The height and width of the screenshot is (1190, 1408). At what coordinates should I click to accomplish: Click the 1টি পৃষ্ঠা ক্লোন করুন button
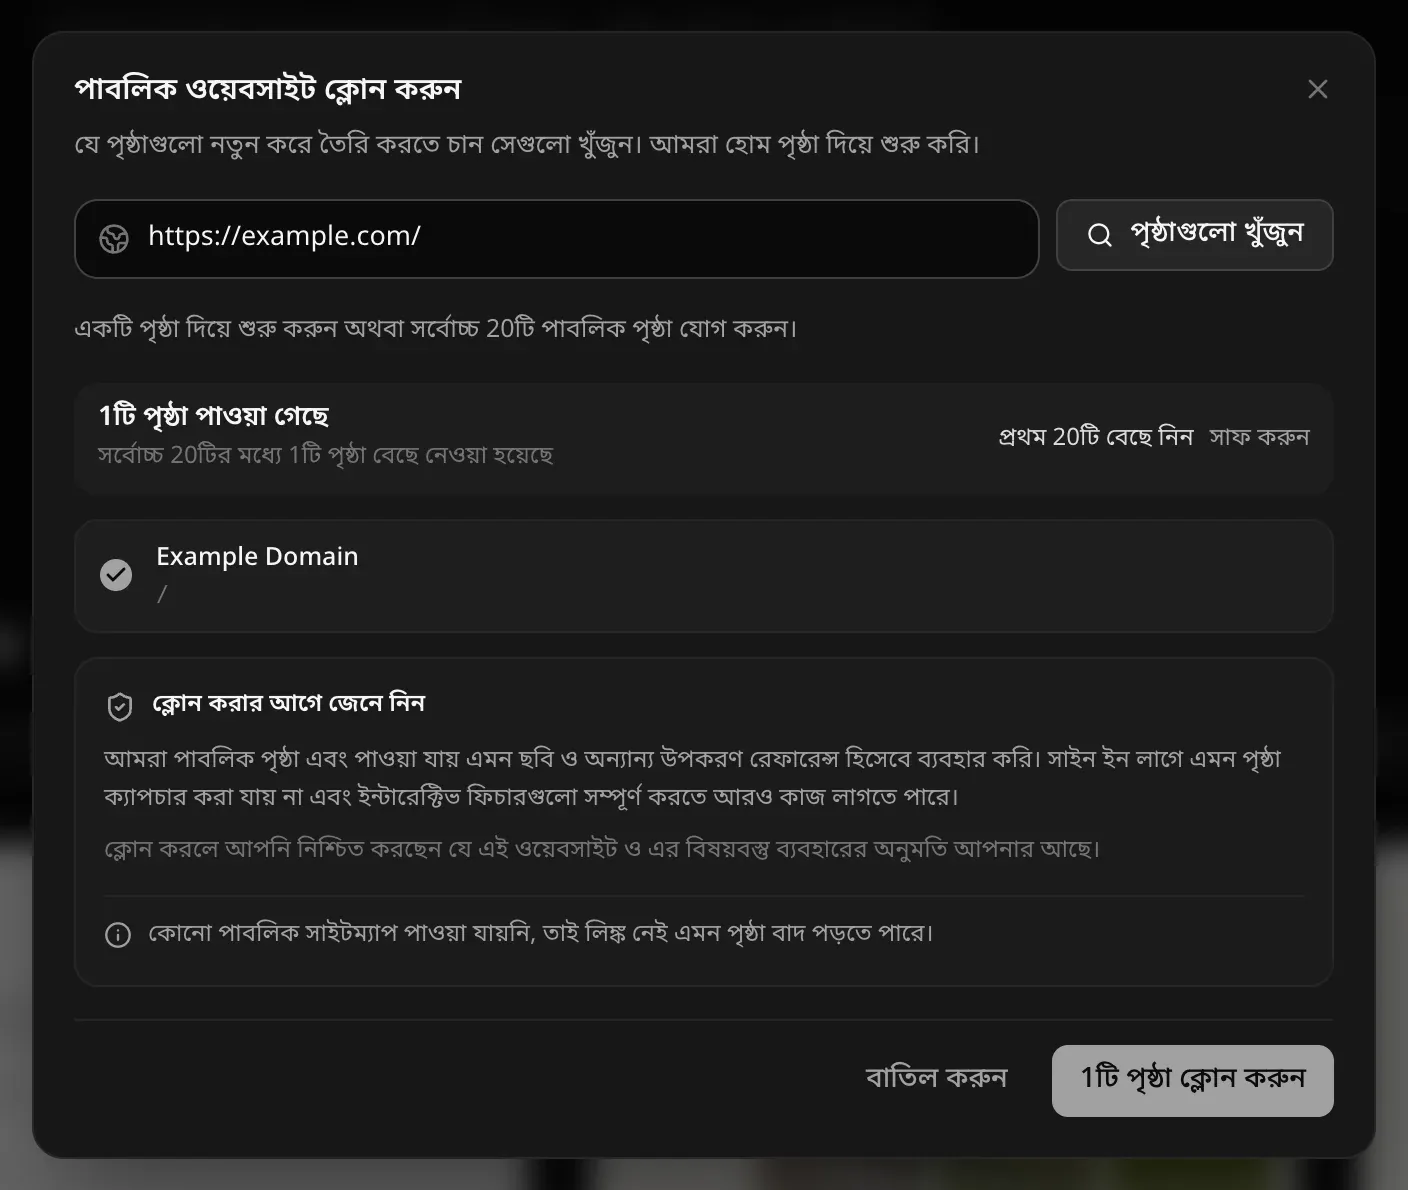1192,1080
